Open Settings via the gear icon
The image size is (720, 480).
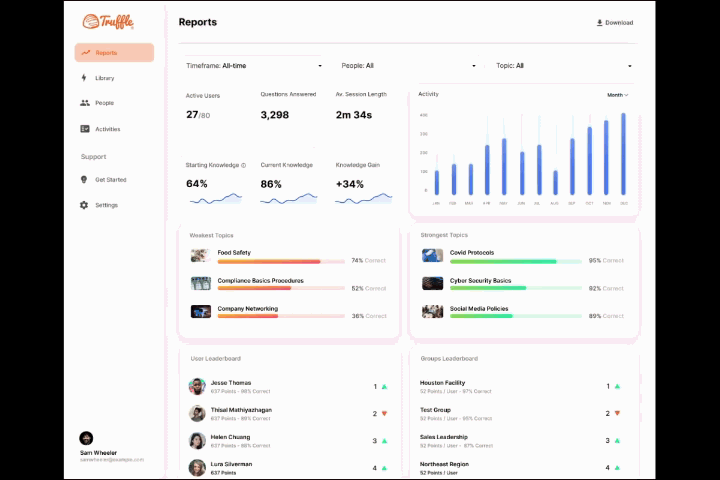pos(84,205)
